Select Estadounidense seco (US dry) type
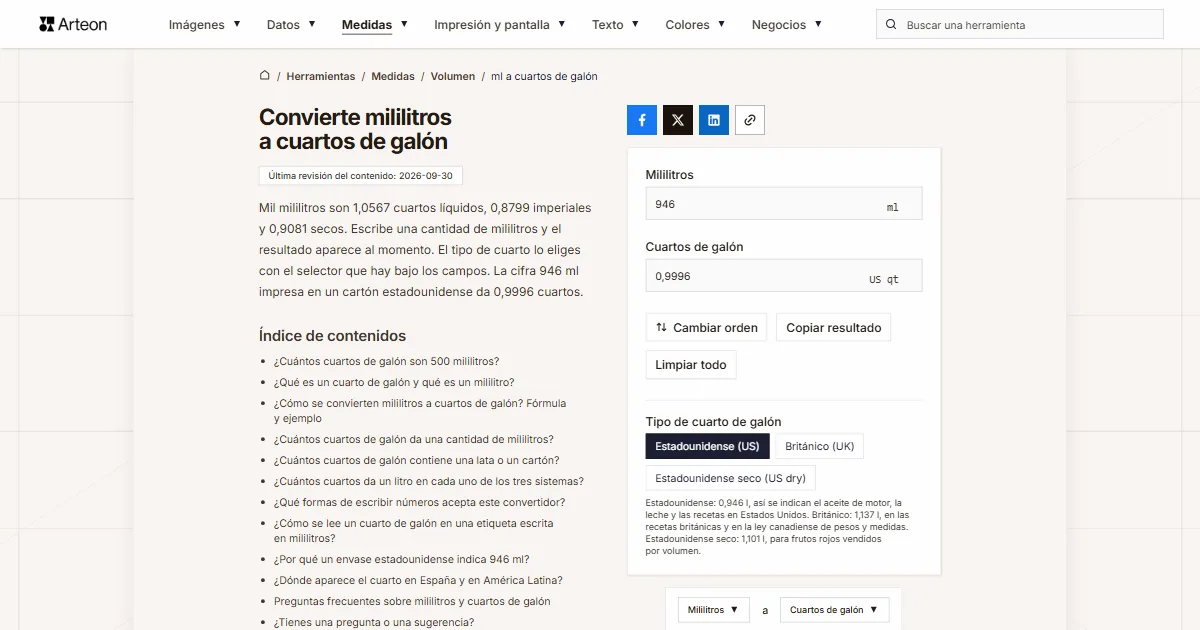The height and width of the screenshot is (630, 1200). coord(730,478)
